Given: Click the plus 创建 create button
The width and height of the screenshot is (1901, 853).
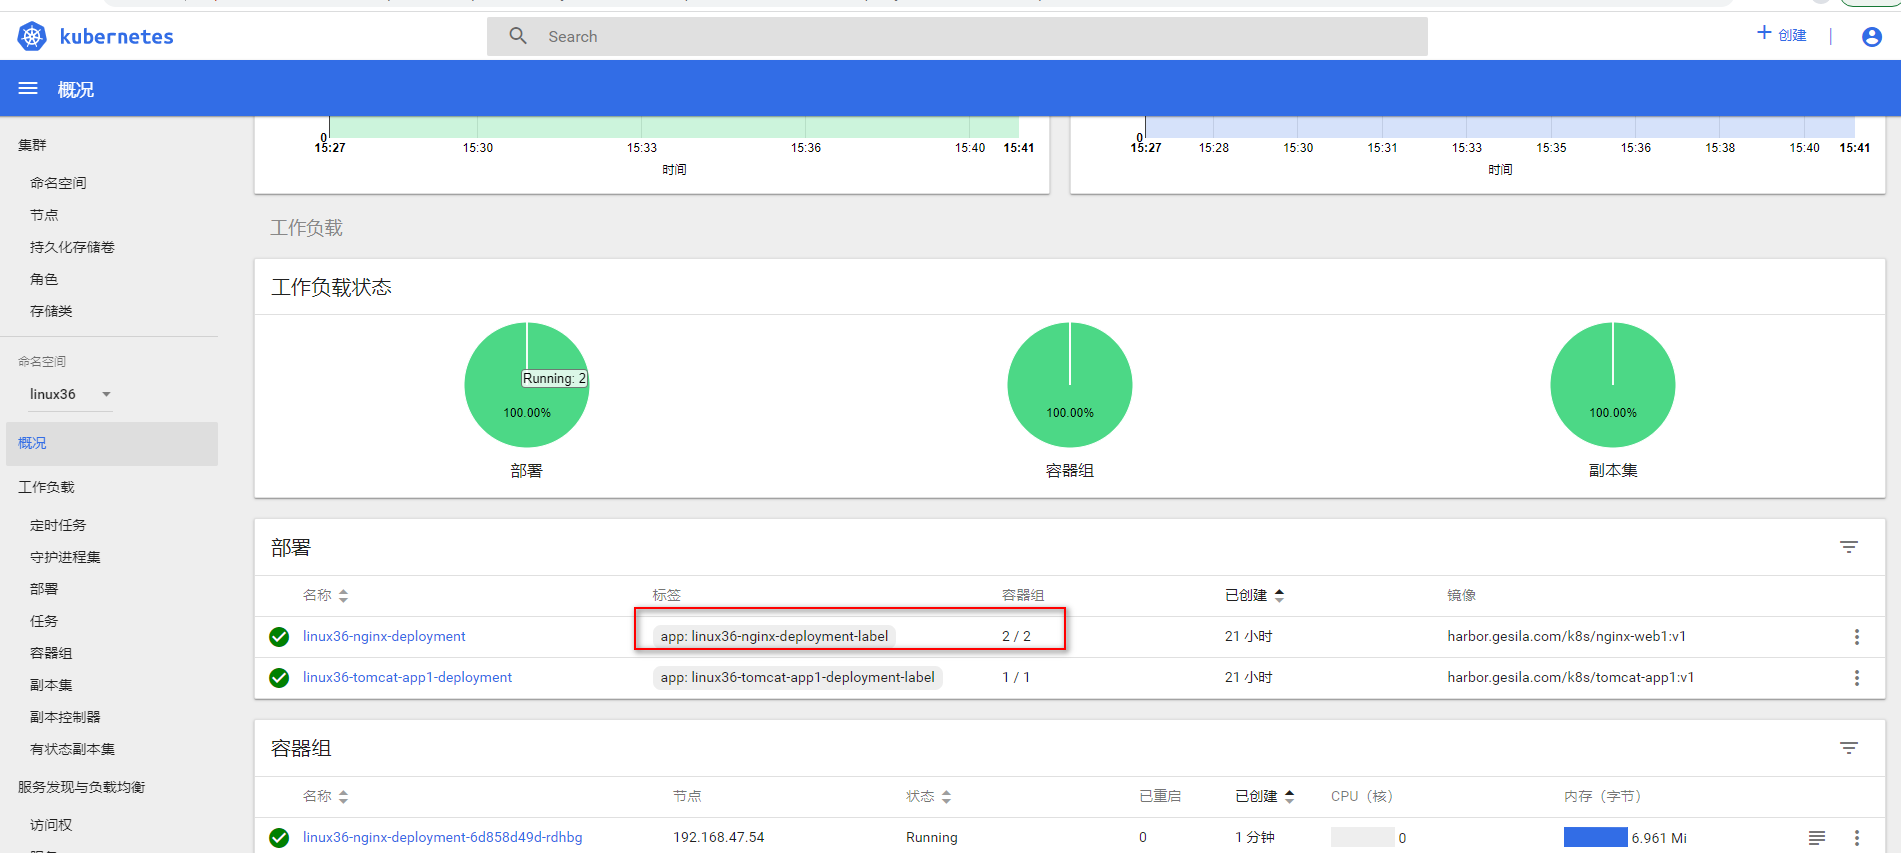Looking at the screenshot, I should [x=1782, y=34].
